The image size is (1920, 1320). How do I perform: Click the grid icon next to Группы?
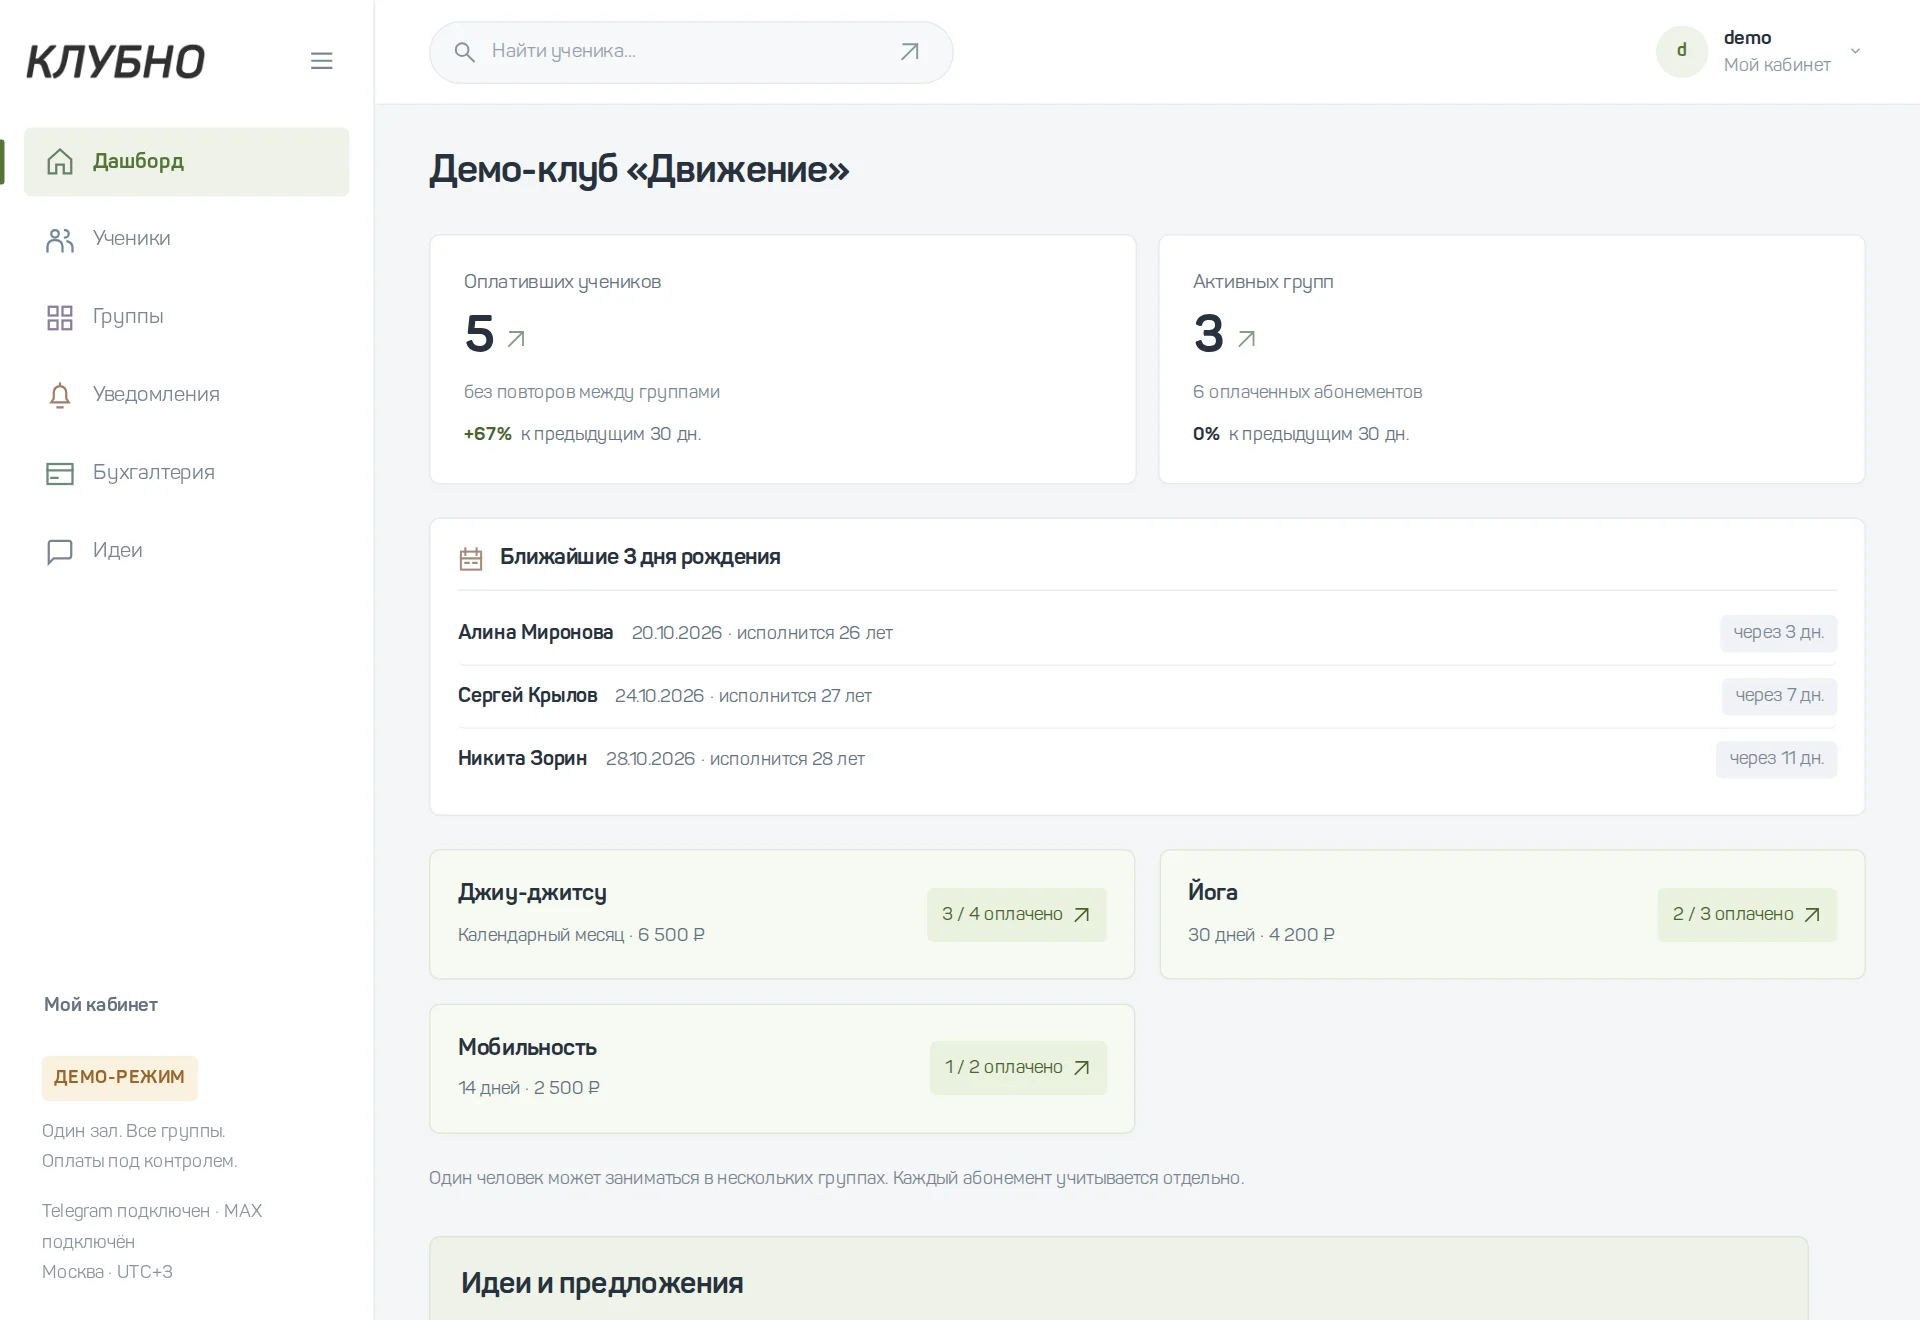pos(60,318)
